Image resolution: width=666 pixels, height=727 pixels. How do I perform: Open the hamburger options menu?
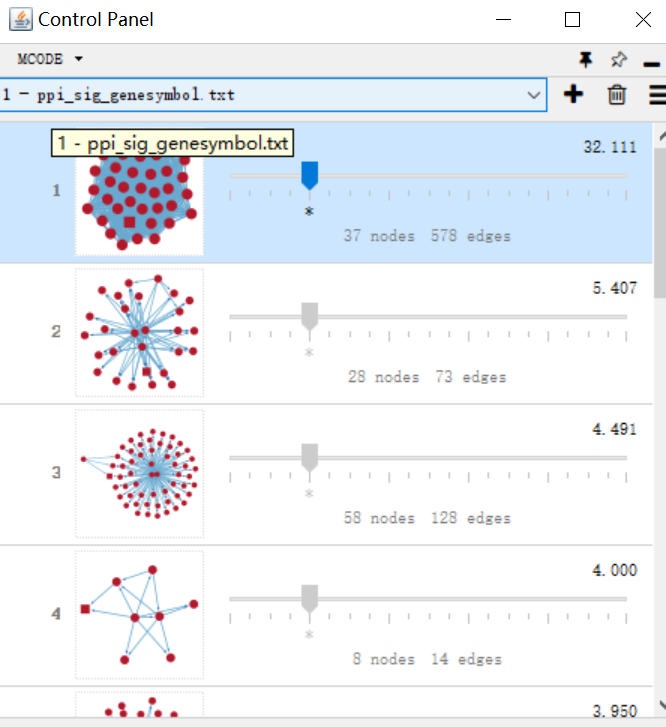point(657,95)
